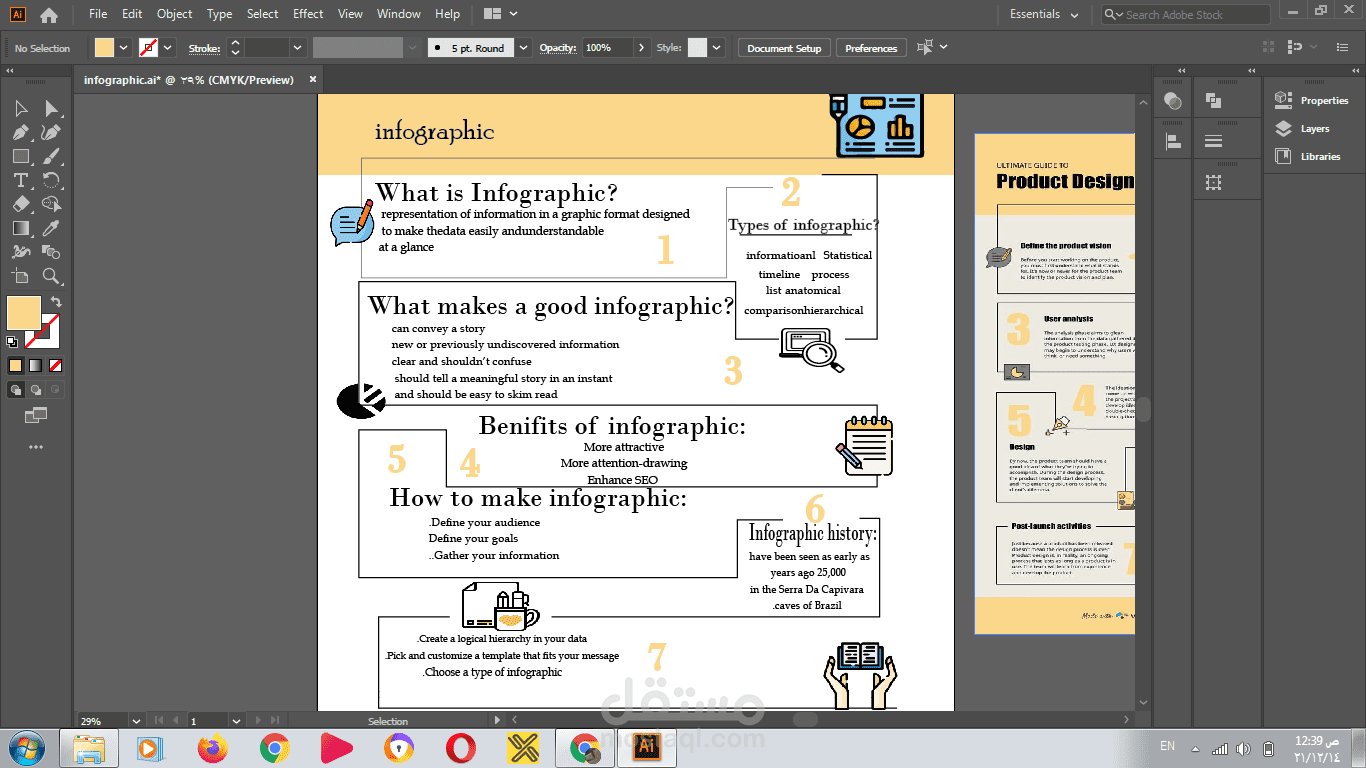Select the Rectangle tool
Screen dimensions: 1366x768
[21, 156]
